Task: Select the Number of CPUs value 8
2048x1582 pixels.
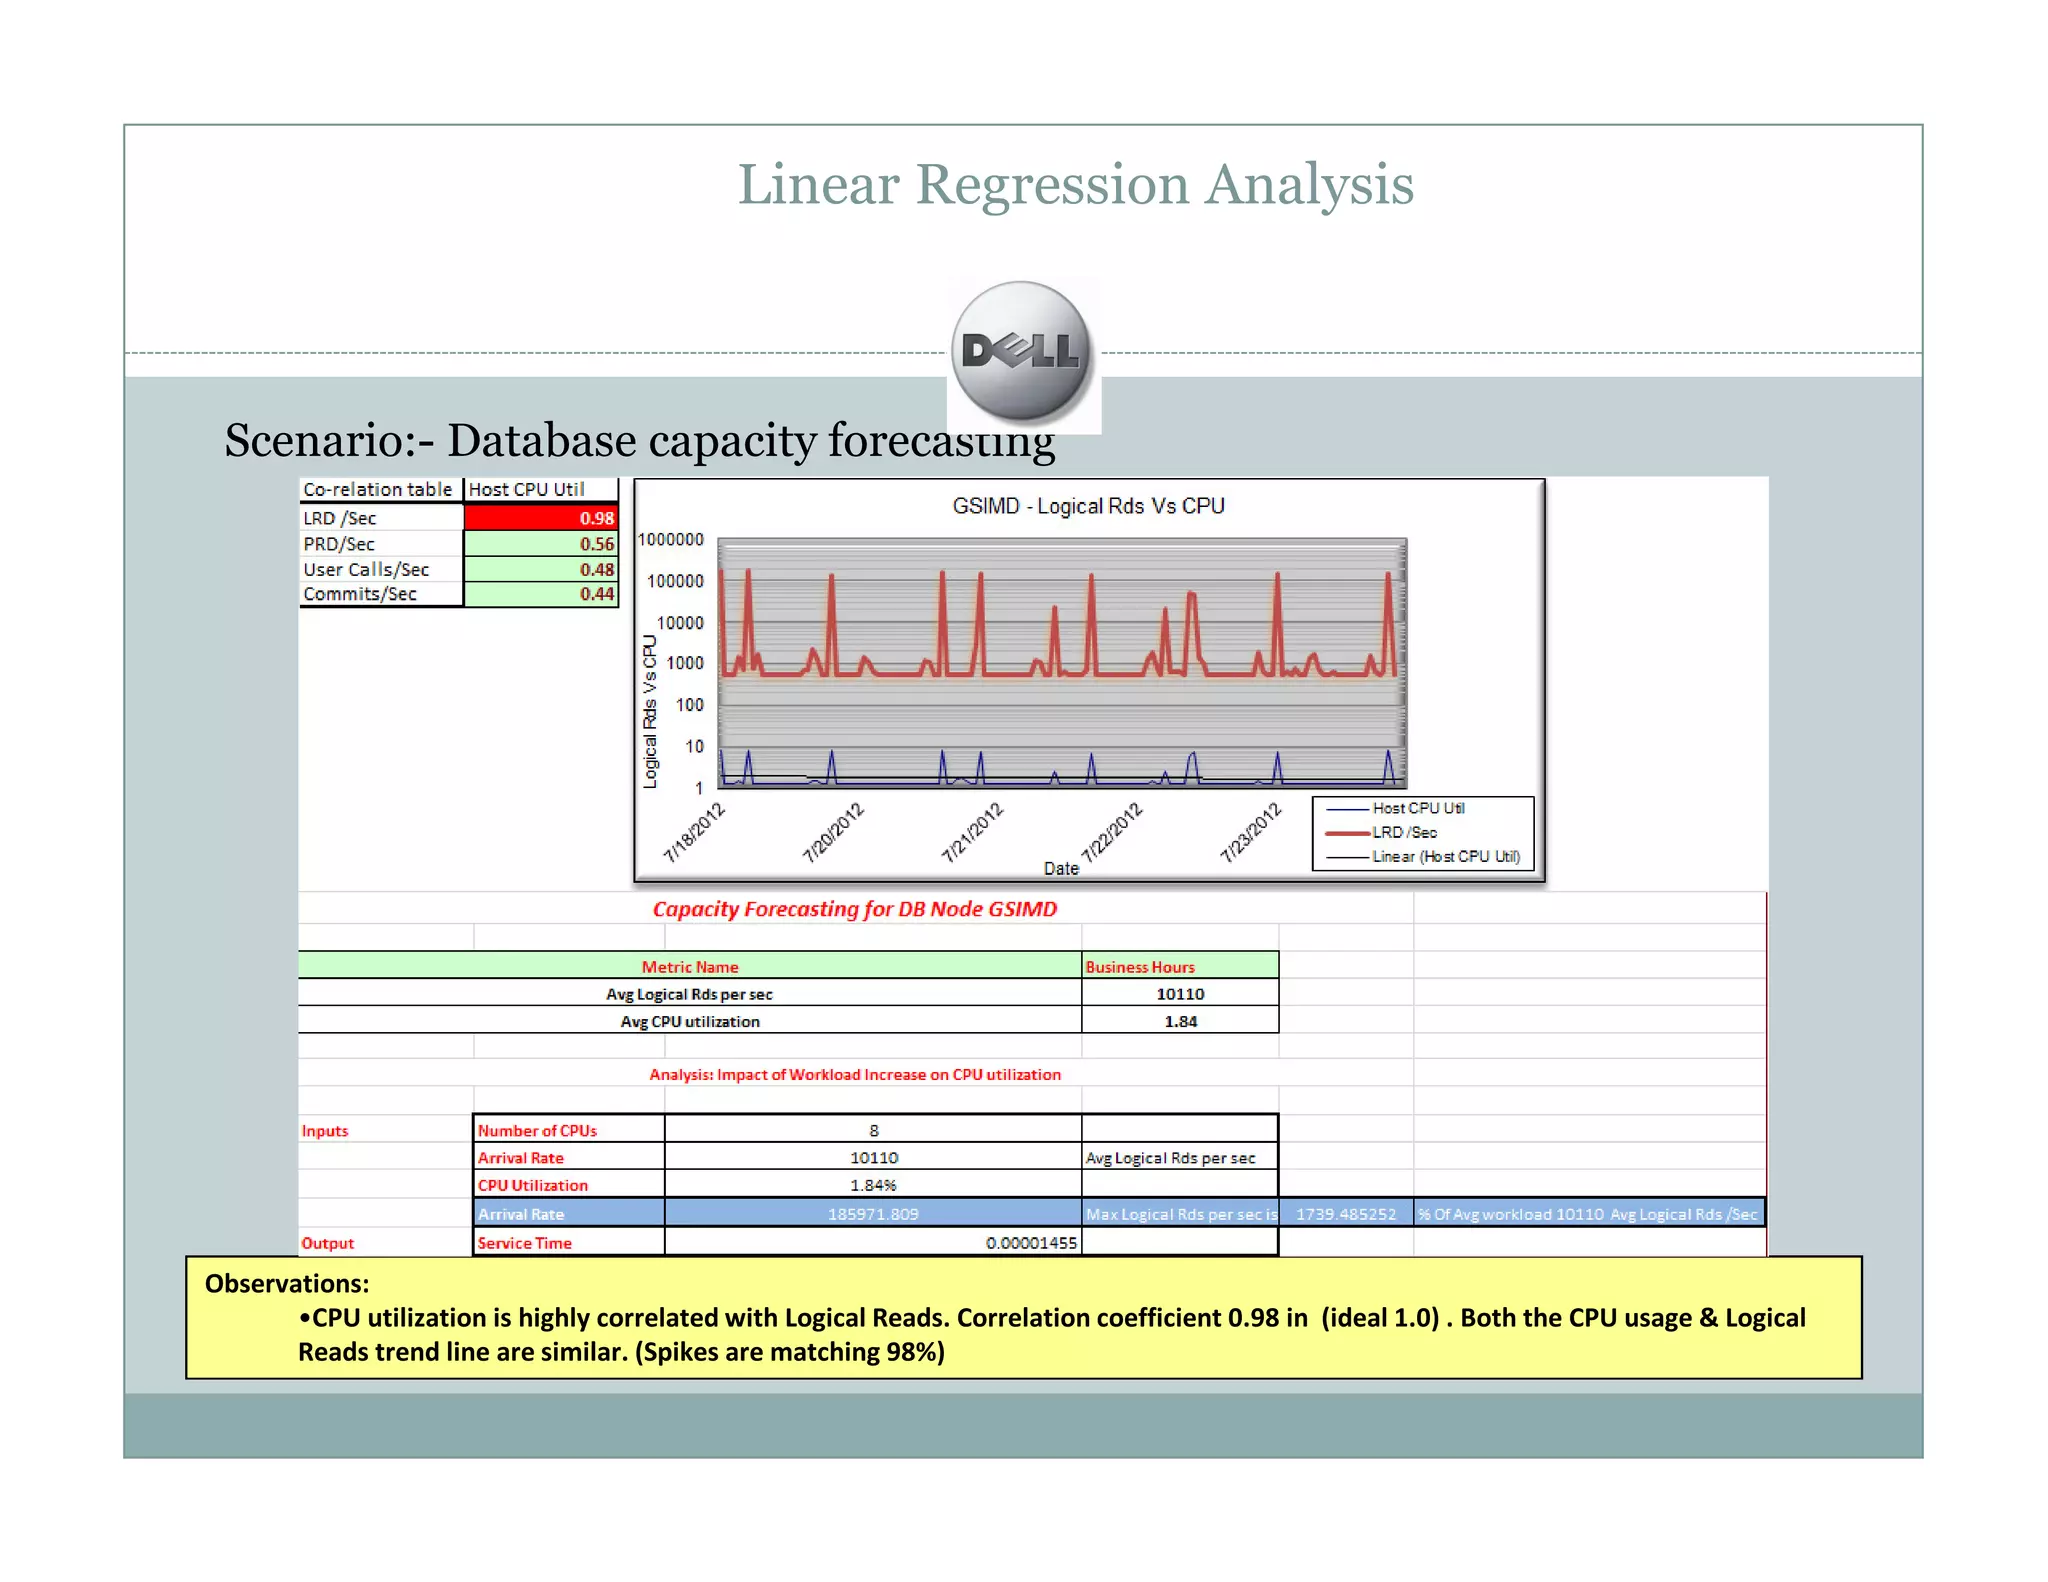Action: (873, 1130)
